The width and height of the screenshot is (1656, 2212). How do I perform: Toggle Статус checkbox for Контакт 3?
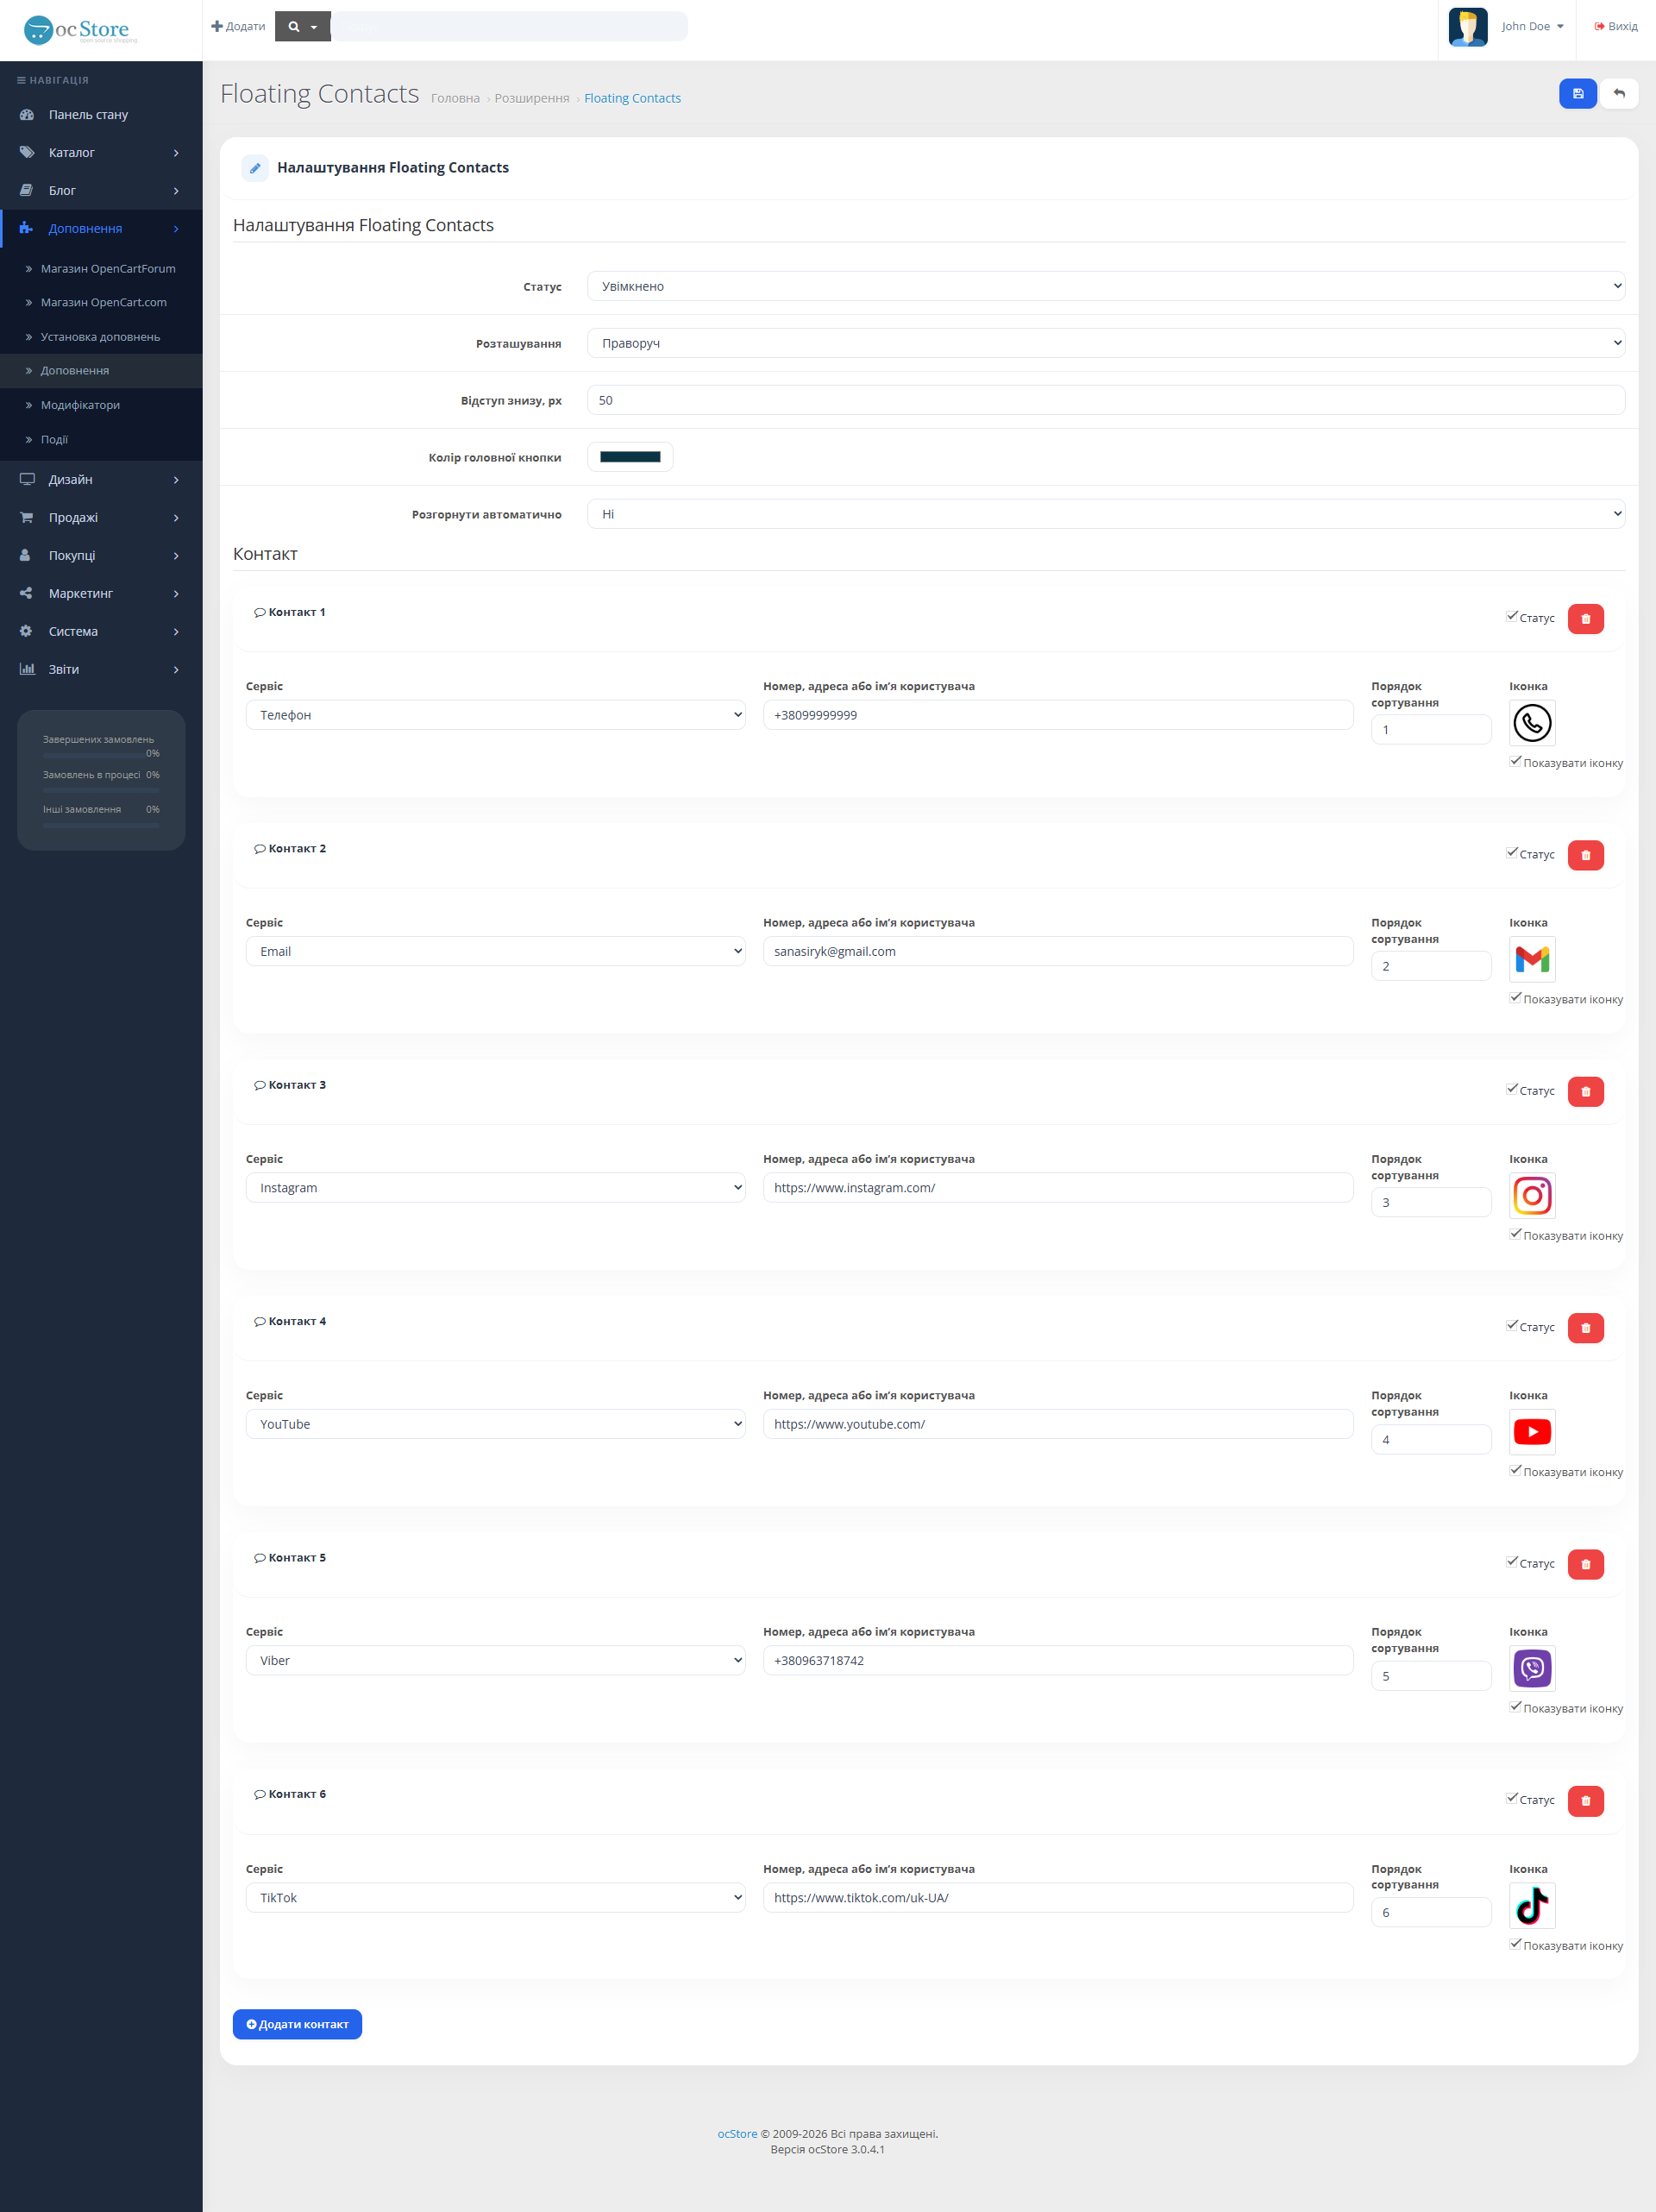coord(1512,1089)
